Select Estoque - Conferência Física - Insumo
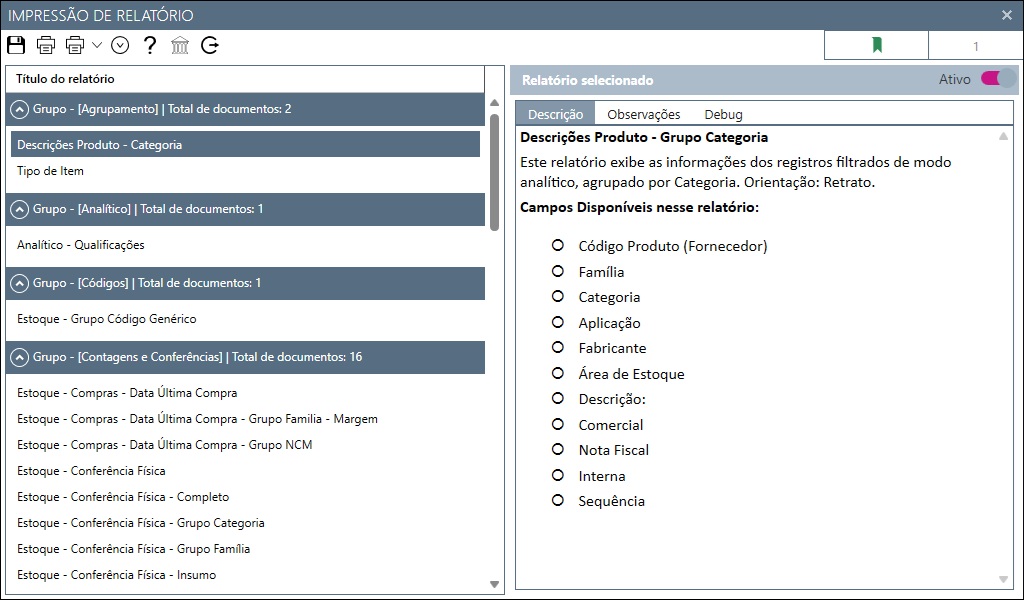Viewport: 1024px width, 600px height. coord(246,575)
